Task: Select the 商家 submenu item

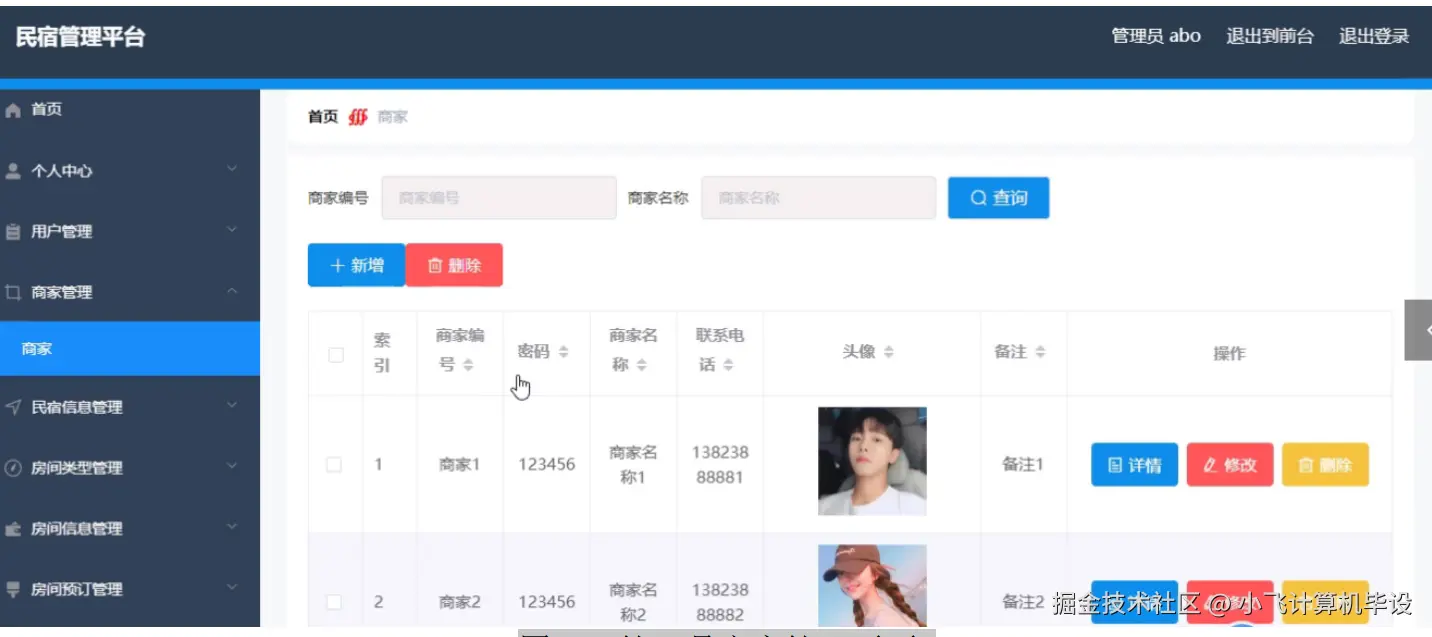Action: 37,348
